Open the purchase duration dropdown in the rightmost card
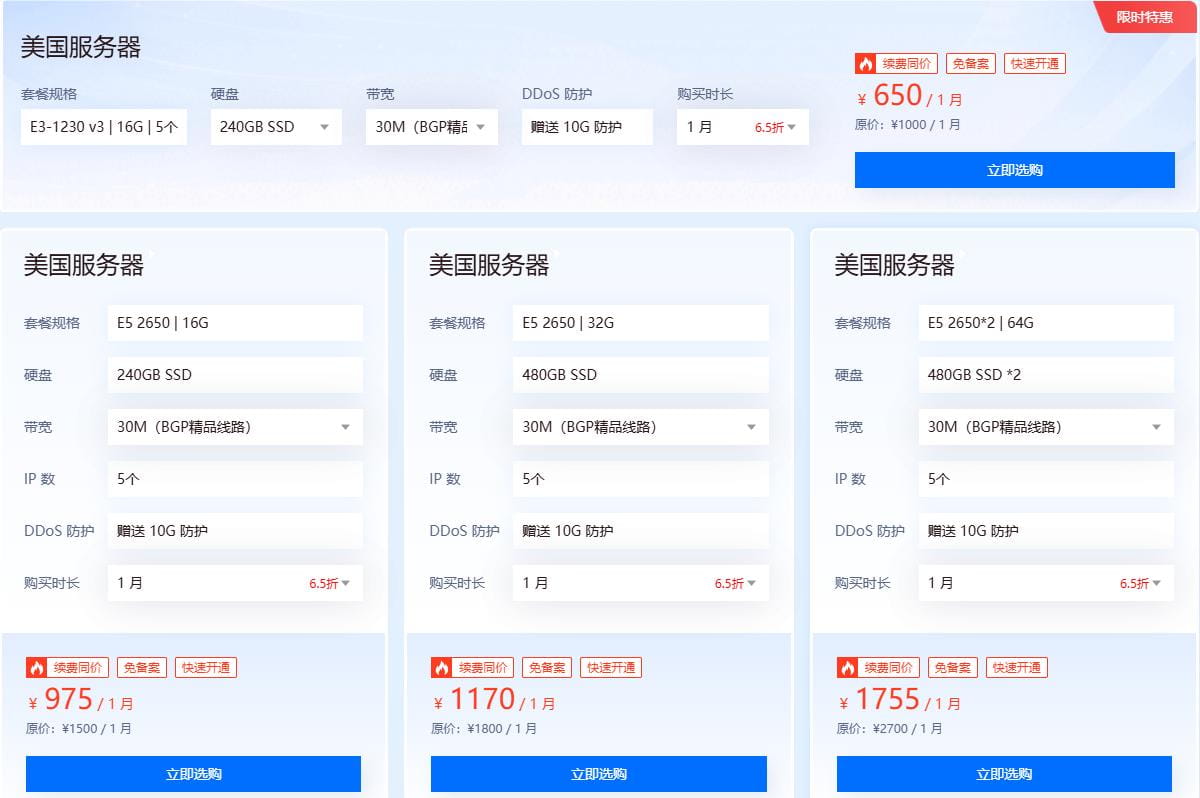 pos(1157,583)
